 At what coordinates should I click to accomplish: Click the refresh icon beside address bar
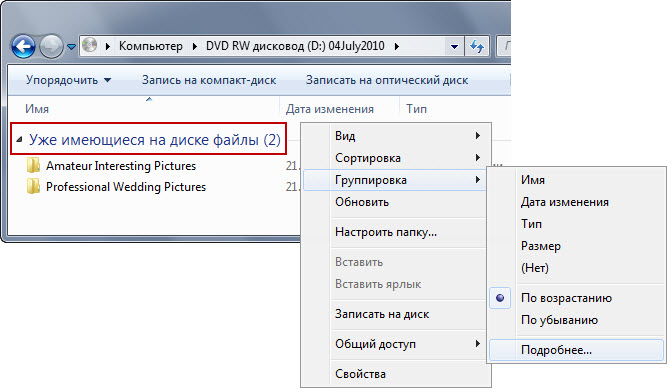[477, 46]
